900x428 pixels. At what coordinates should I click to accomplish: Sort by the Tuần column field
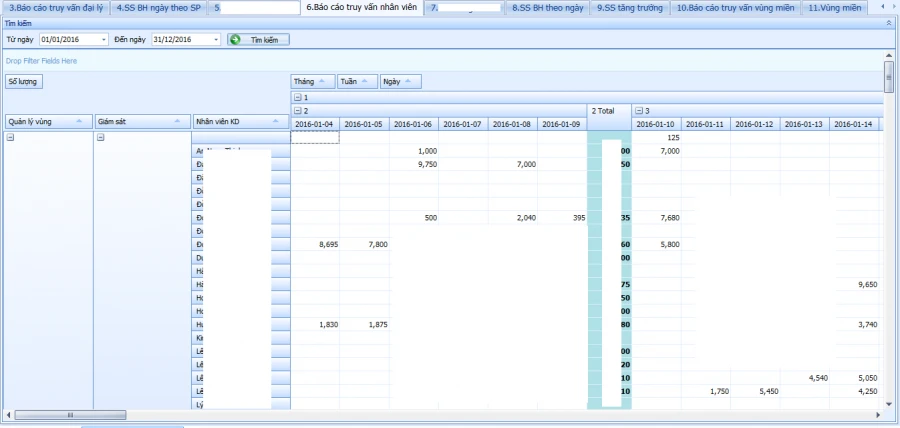[x=358, y=81]
